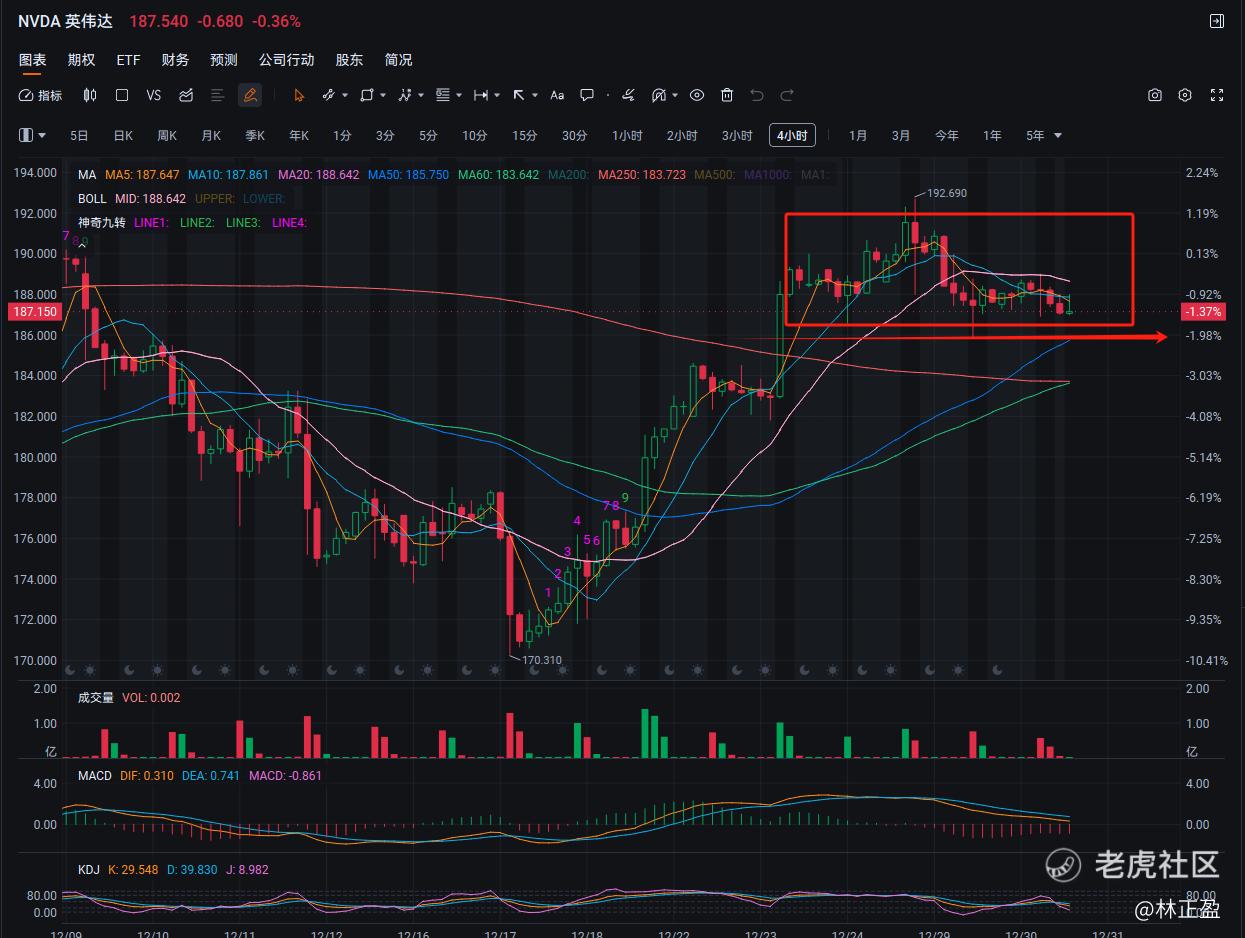Switch to 1小时 interval
This screenshot has width=1245, height=938.
[627, 135]
